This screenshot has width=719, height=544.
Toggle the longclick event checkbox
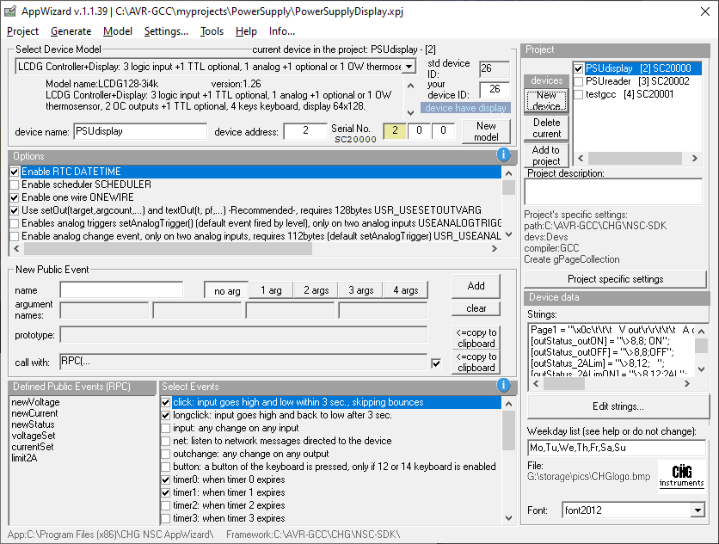166,415
